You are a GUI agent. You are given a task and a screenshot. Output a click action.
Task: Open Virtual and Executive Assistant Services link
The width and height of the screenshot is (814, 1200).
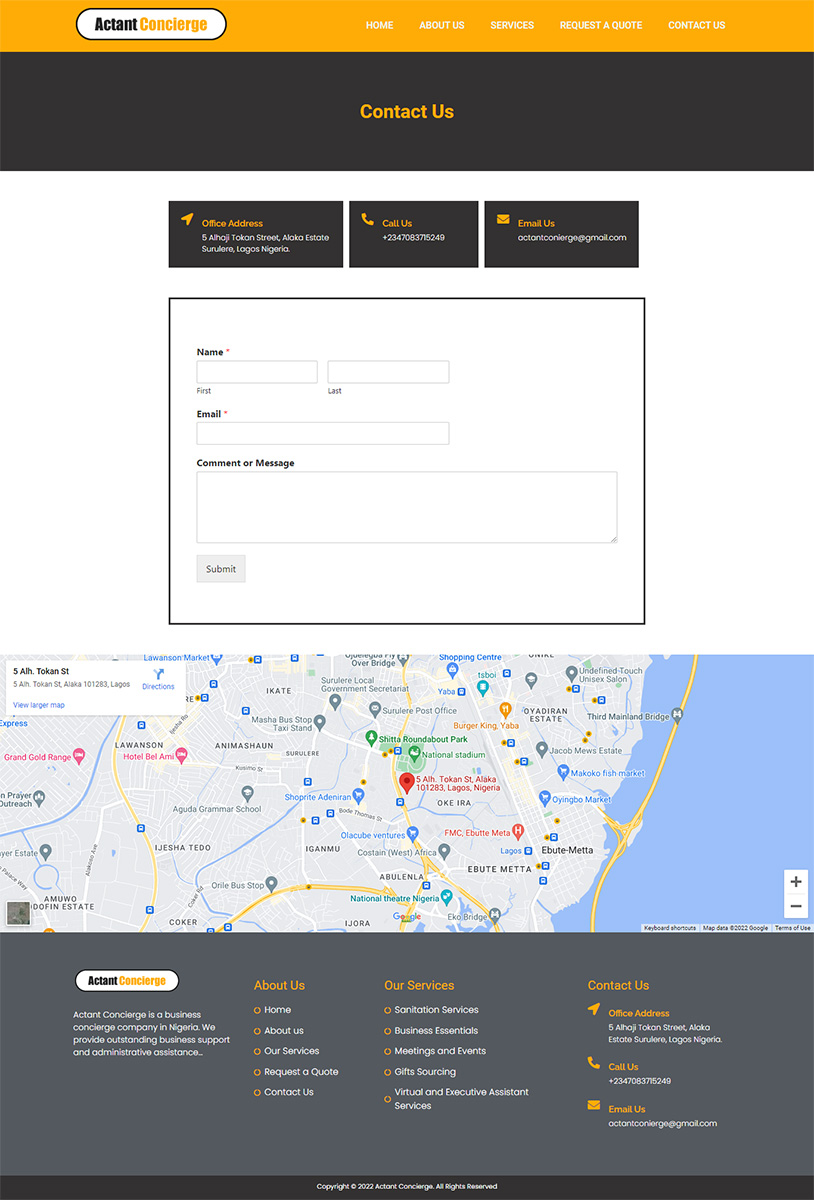click(x=462, y=1099)
